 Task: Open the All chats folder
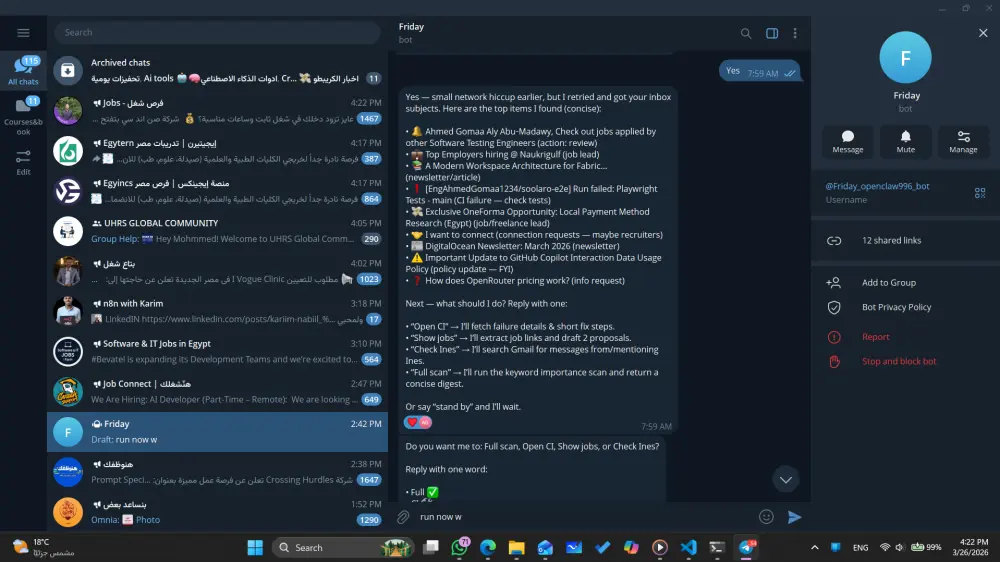tap(24, 71)
